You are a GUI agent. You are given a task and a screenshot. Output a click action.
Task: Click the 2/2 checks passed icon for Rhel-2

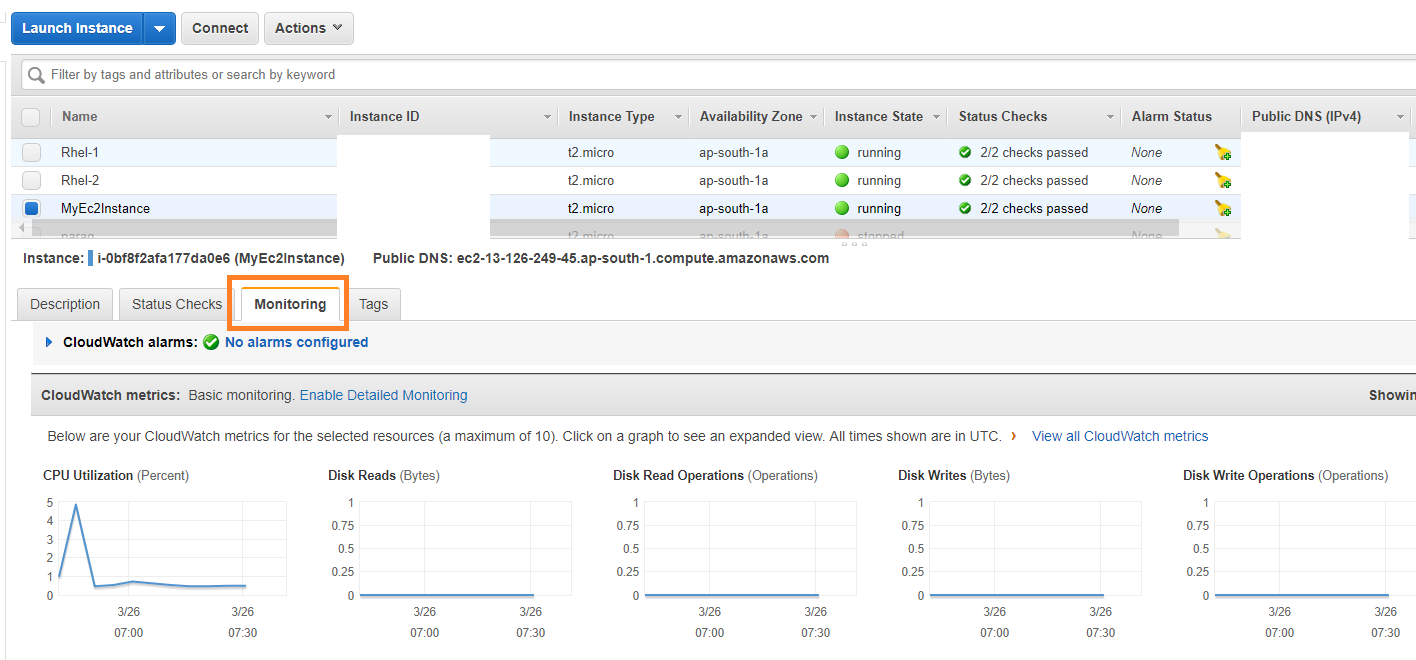tap(966, 180)
